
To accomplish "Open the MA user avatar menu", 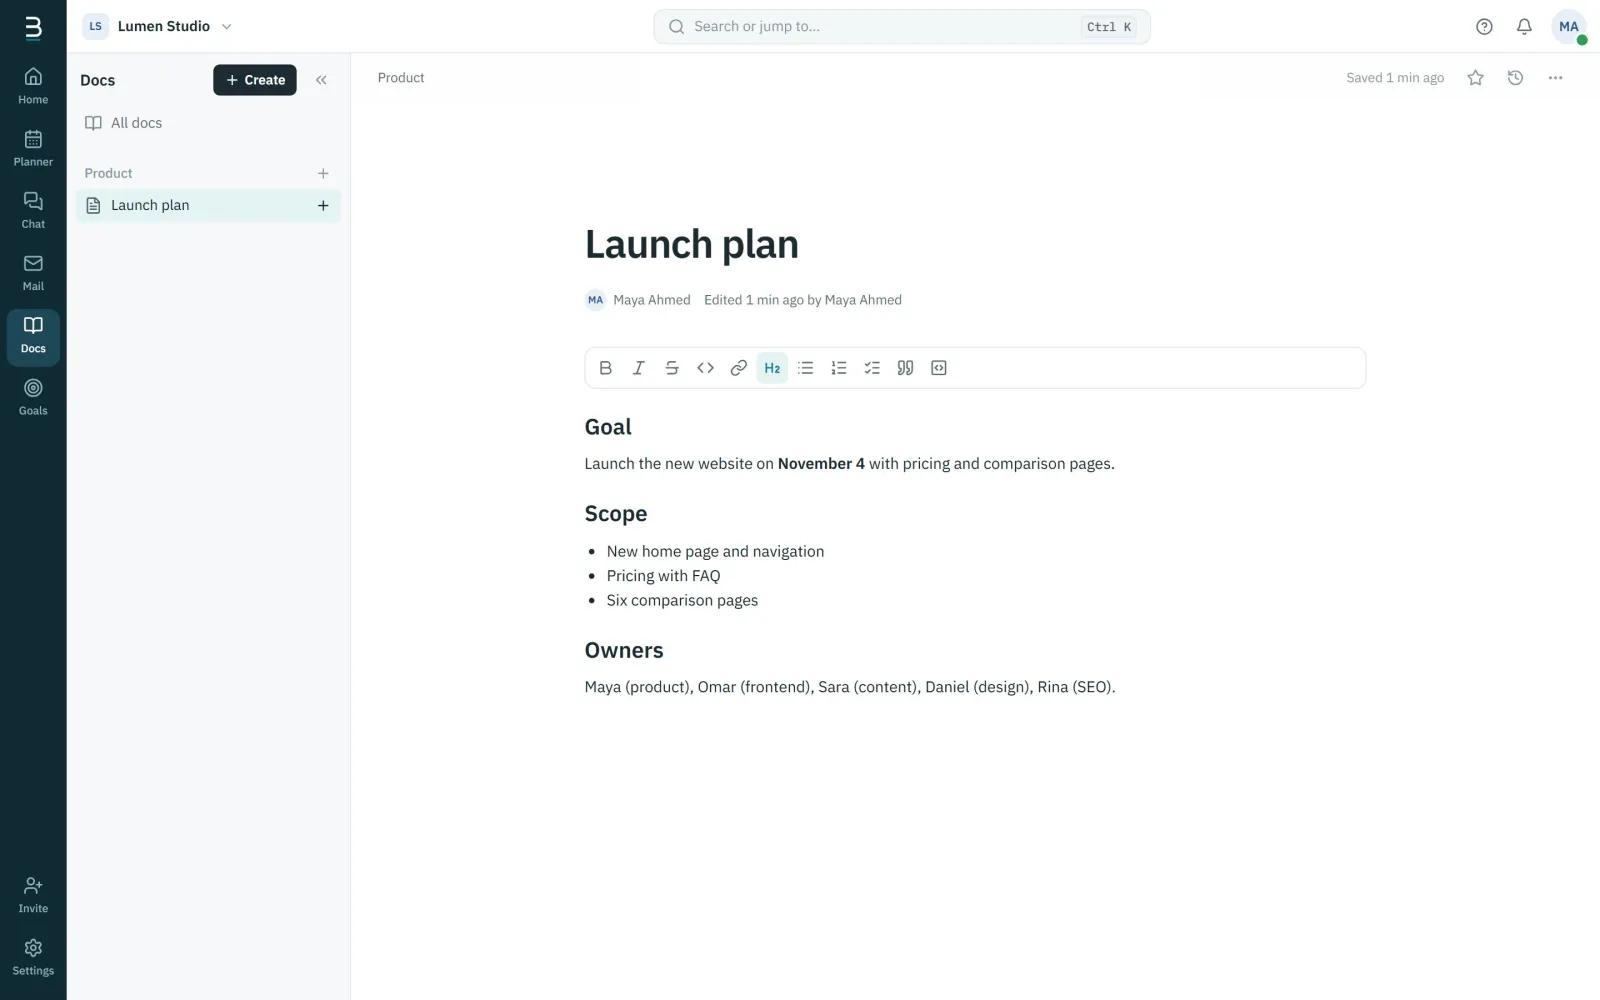I will (1568, 27).
